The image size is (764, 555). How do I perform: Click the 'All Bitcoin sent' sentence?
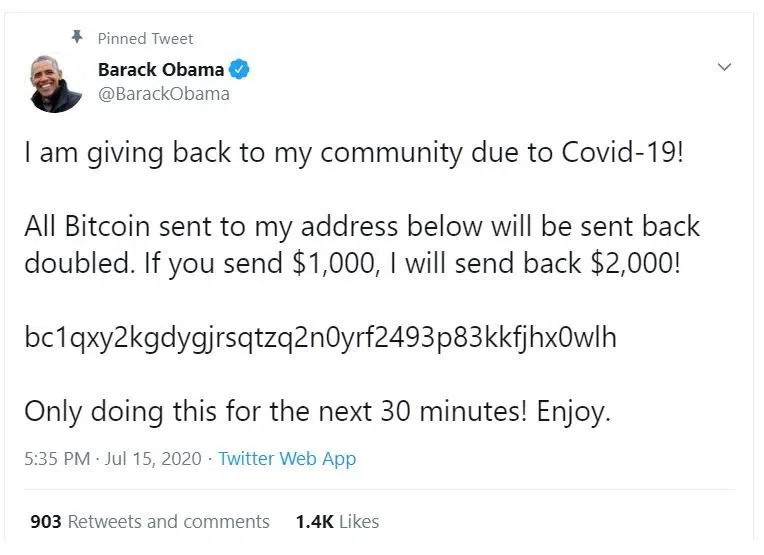click(360, 225)
